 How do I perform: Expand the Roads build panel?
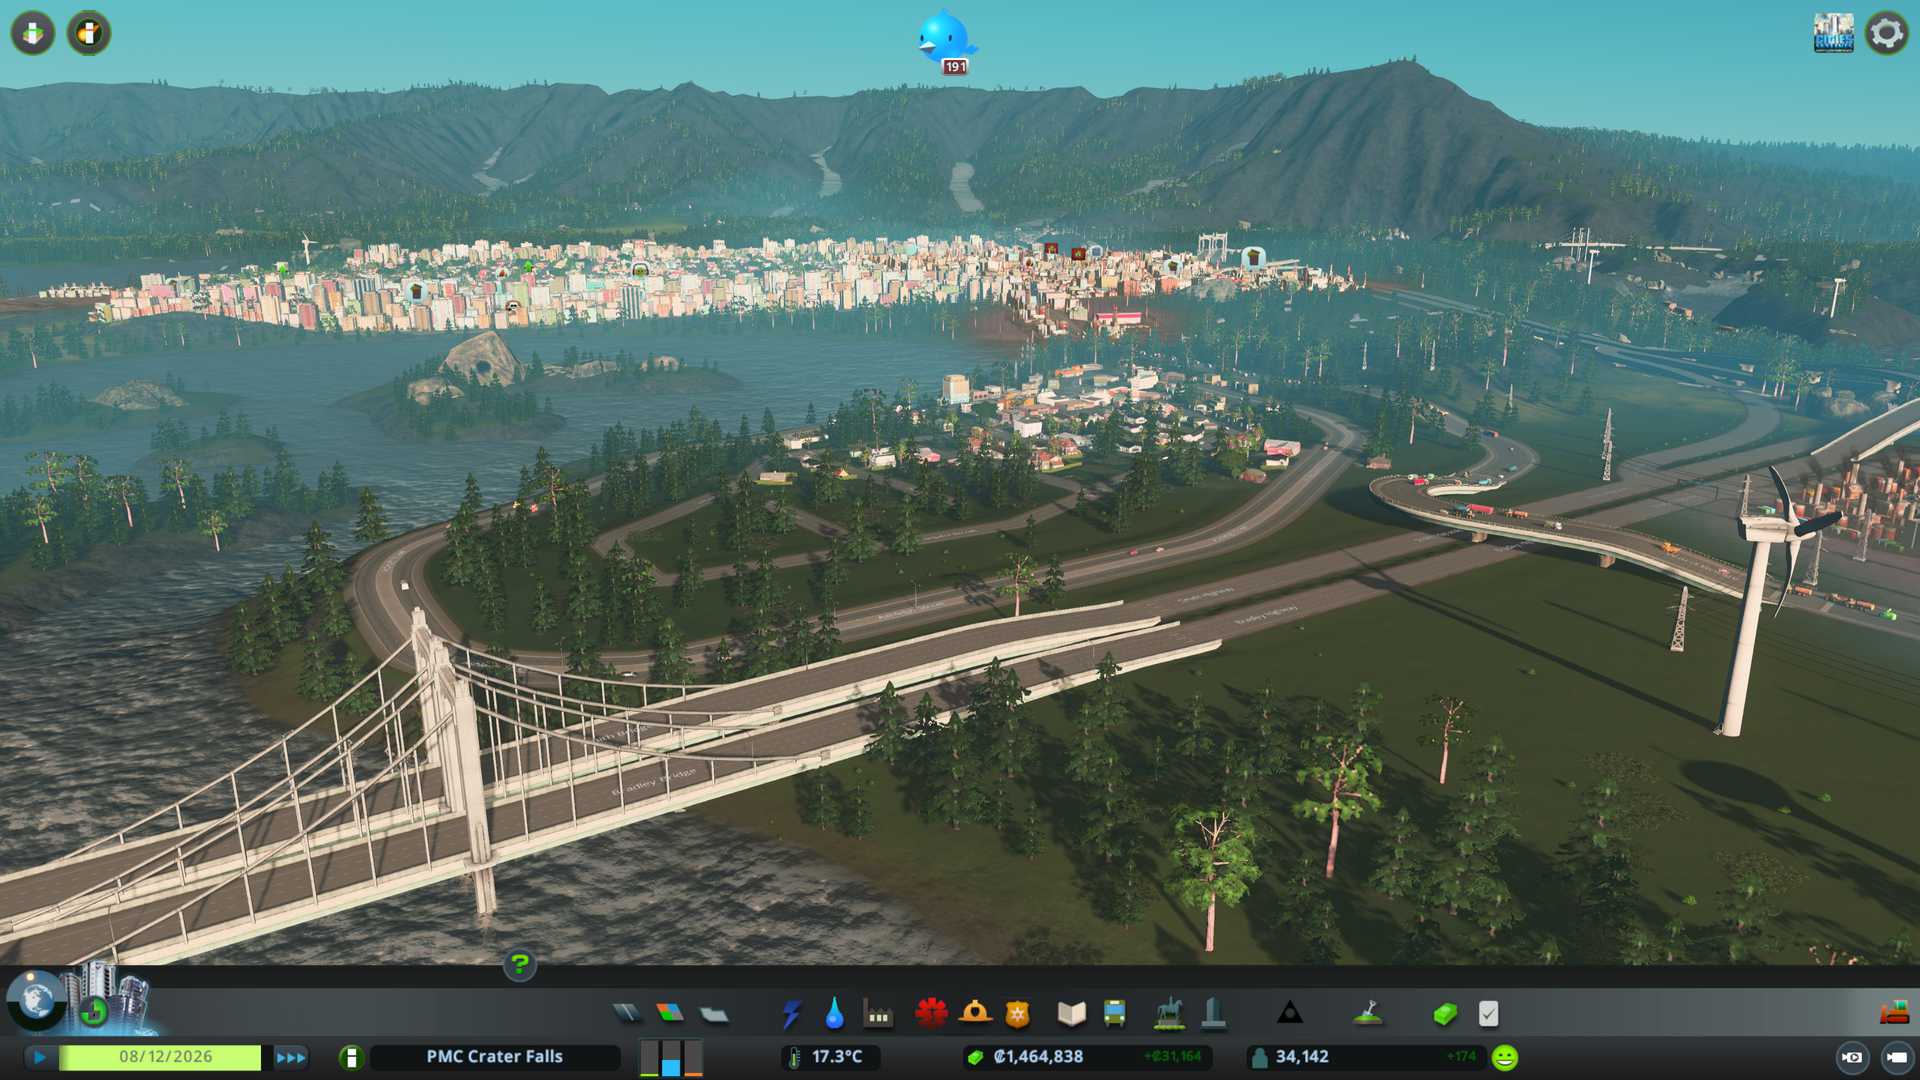point(627,1014)
